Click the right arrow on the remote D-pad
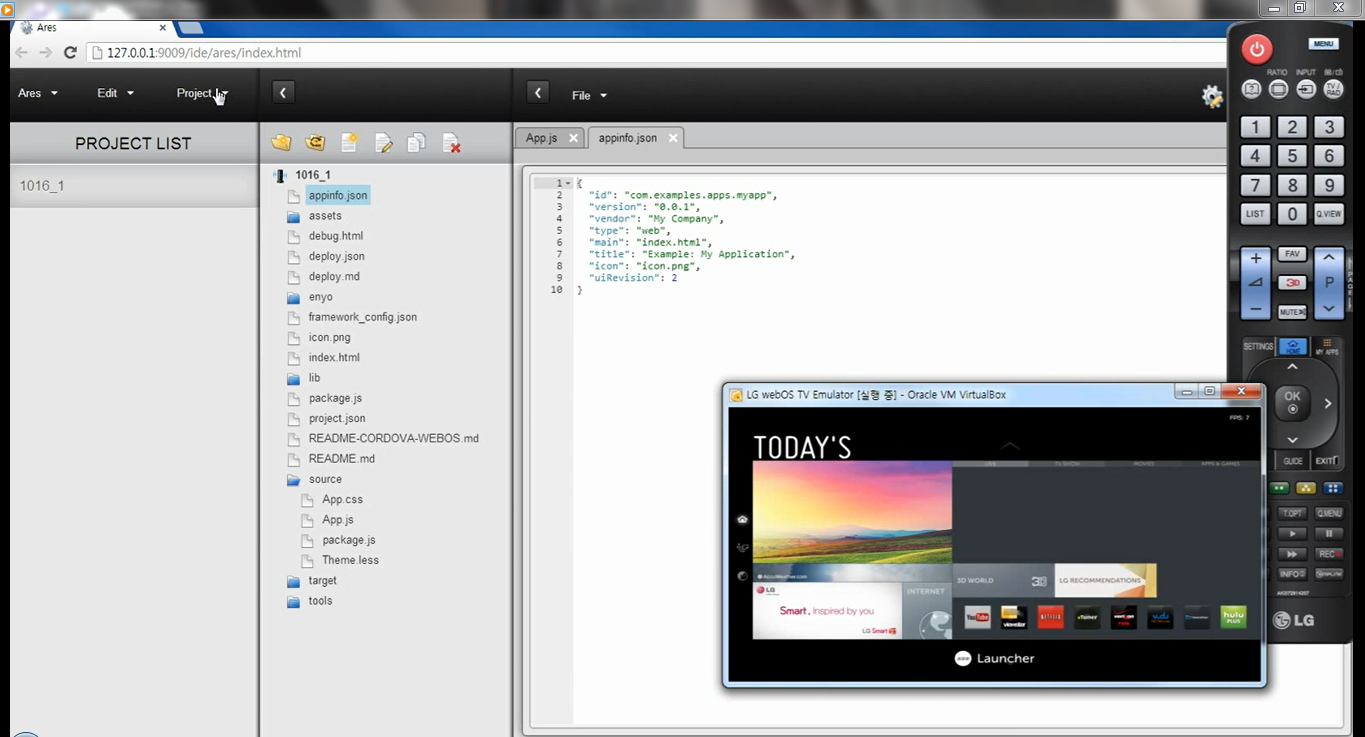 coord(1328,403)
